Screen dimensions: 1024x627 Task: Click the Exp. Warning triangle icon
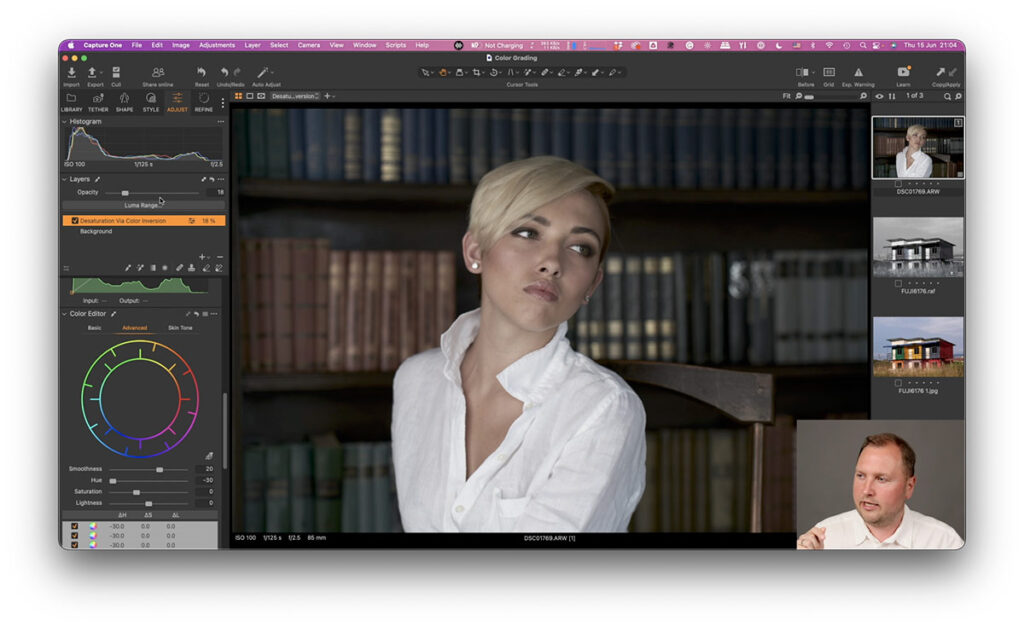point(858,72)
